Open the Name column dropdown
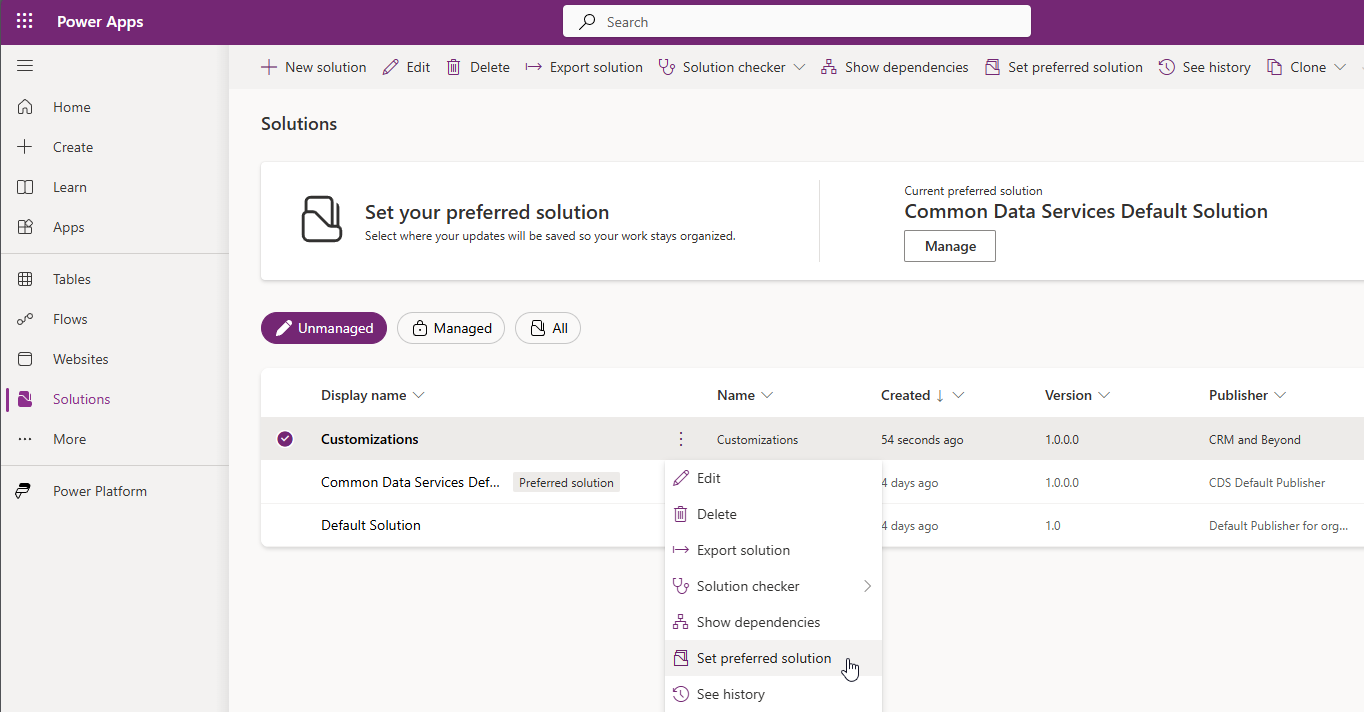 point(767,395)
